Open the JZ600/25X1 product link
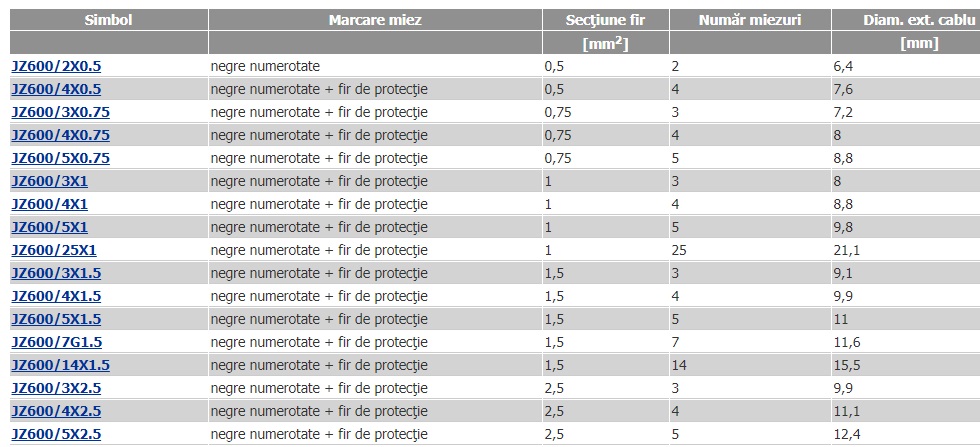This screenshot has width=980, height=447. [54, 251]
